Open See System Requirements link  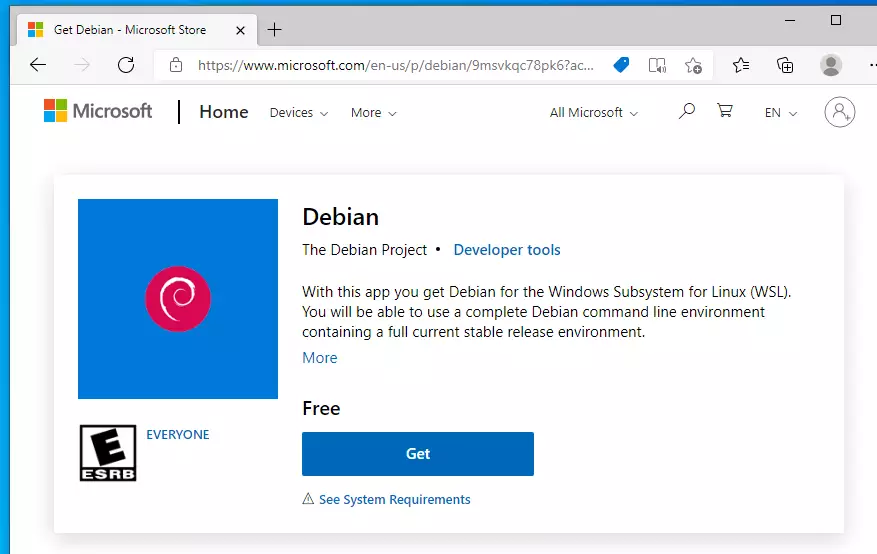coord(394,499)
